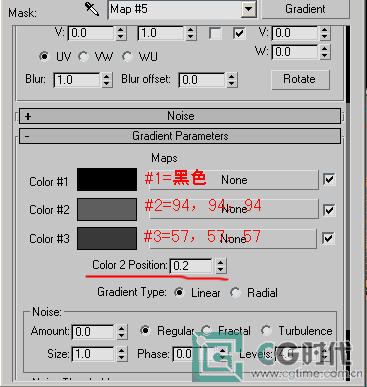This screenshot has width=367, height=387.
Task: Click the Noise Size field
Action: click(93, 354)
